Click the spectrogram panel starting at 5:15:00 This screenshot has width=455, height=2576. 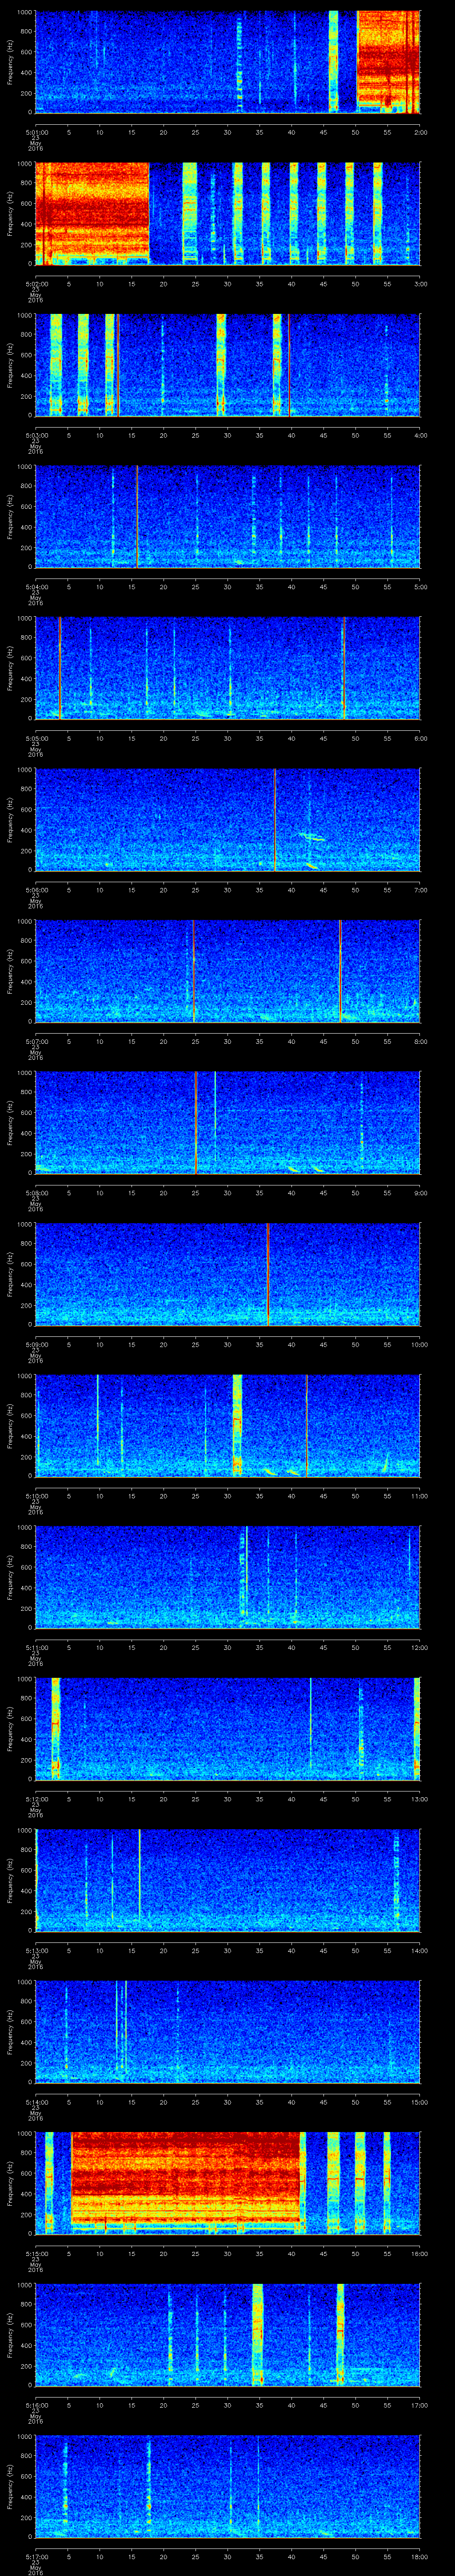(x=228, y=2183)
